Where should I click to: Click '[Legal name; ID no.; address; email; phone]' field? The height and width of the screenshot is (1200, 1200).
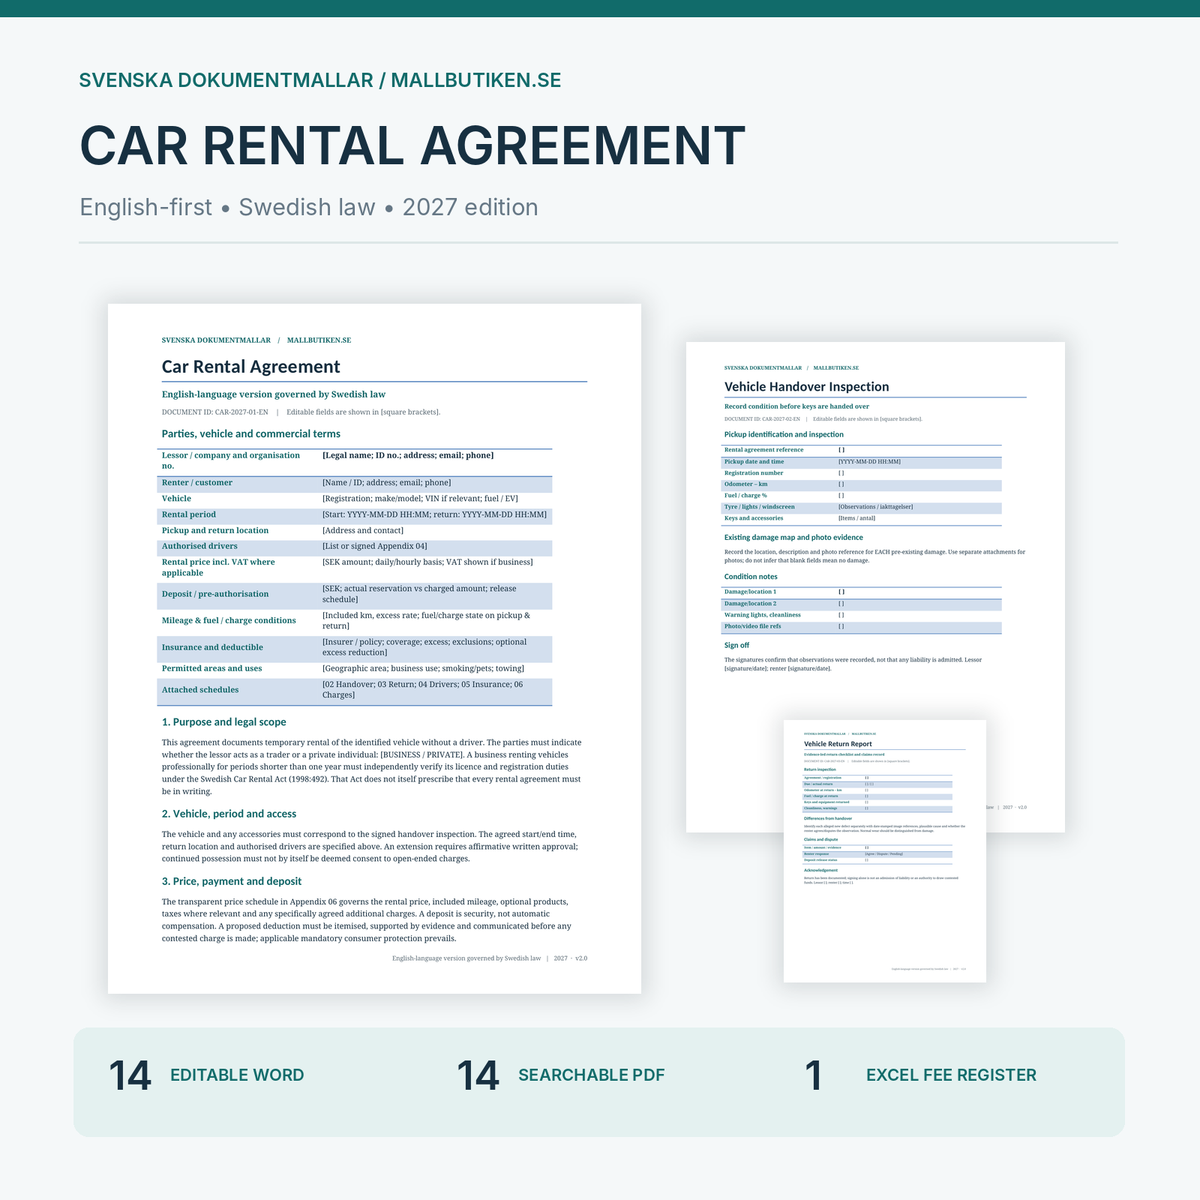pos(408,455)
